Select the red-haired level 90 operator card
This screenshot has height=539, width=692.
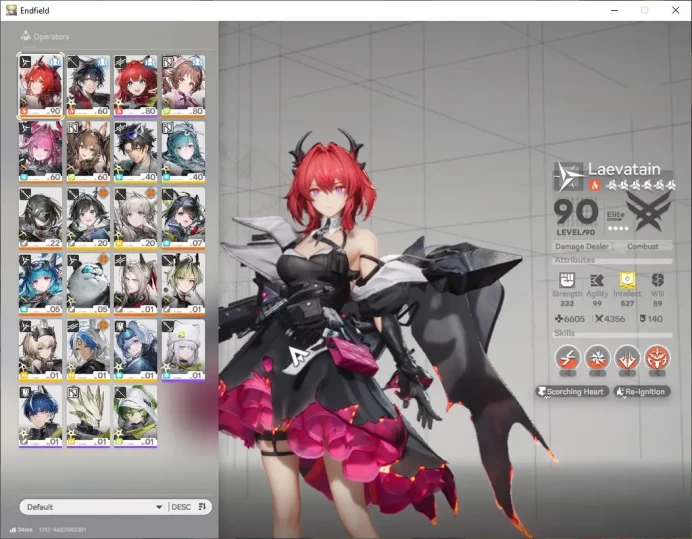(x=40, y=86)
